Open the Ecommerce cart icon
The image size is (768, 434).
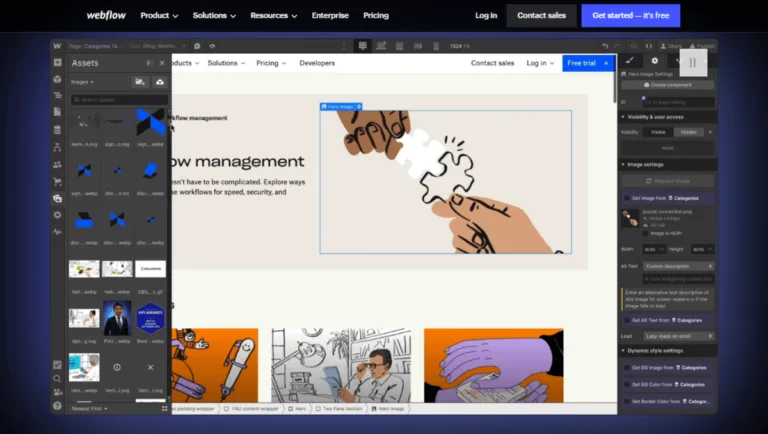tap(57, 182)
